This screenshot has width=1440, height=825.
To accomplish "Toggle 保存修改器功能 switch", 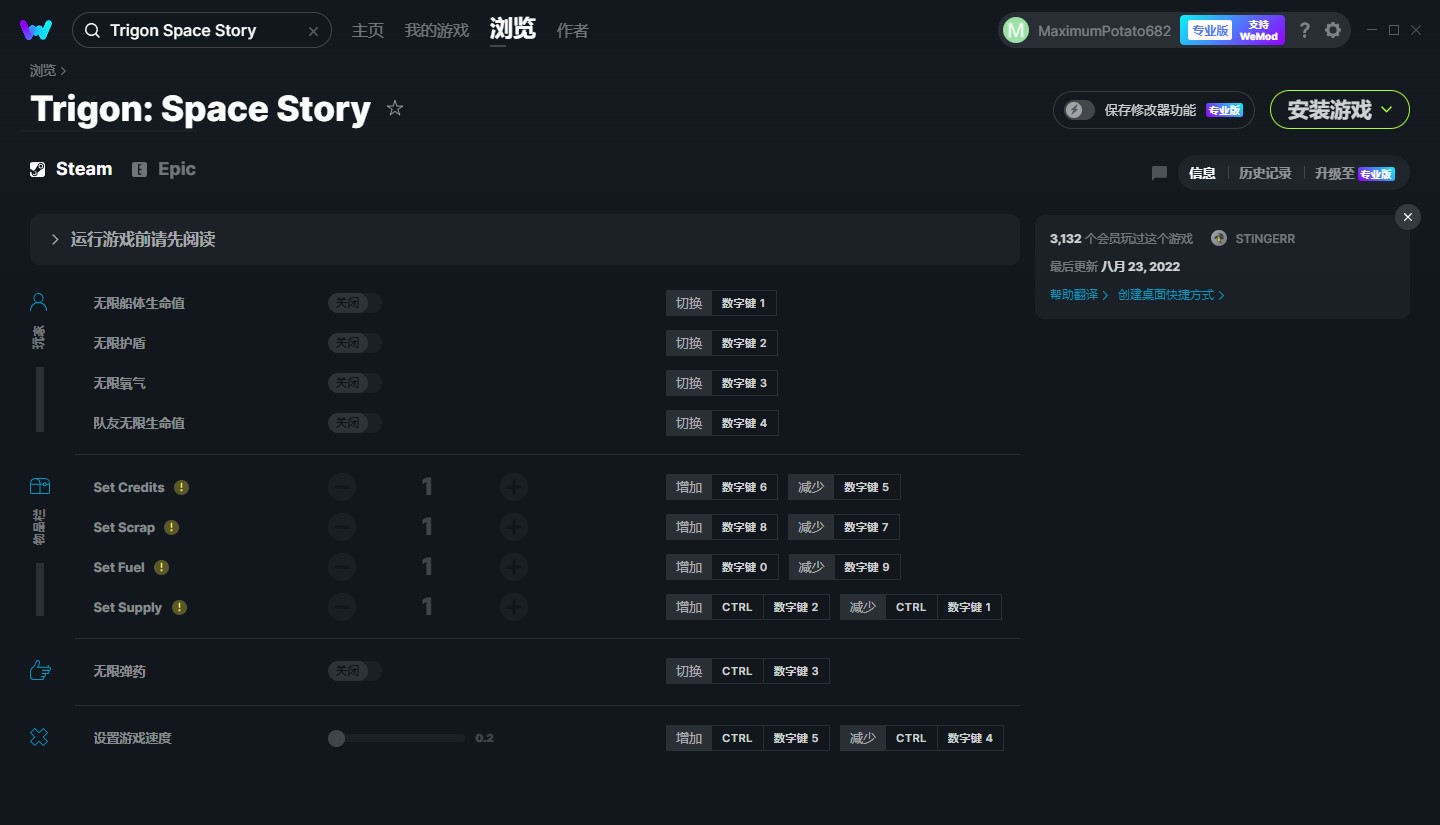I will coord(1079,110).
